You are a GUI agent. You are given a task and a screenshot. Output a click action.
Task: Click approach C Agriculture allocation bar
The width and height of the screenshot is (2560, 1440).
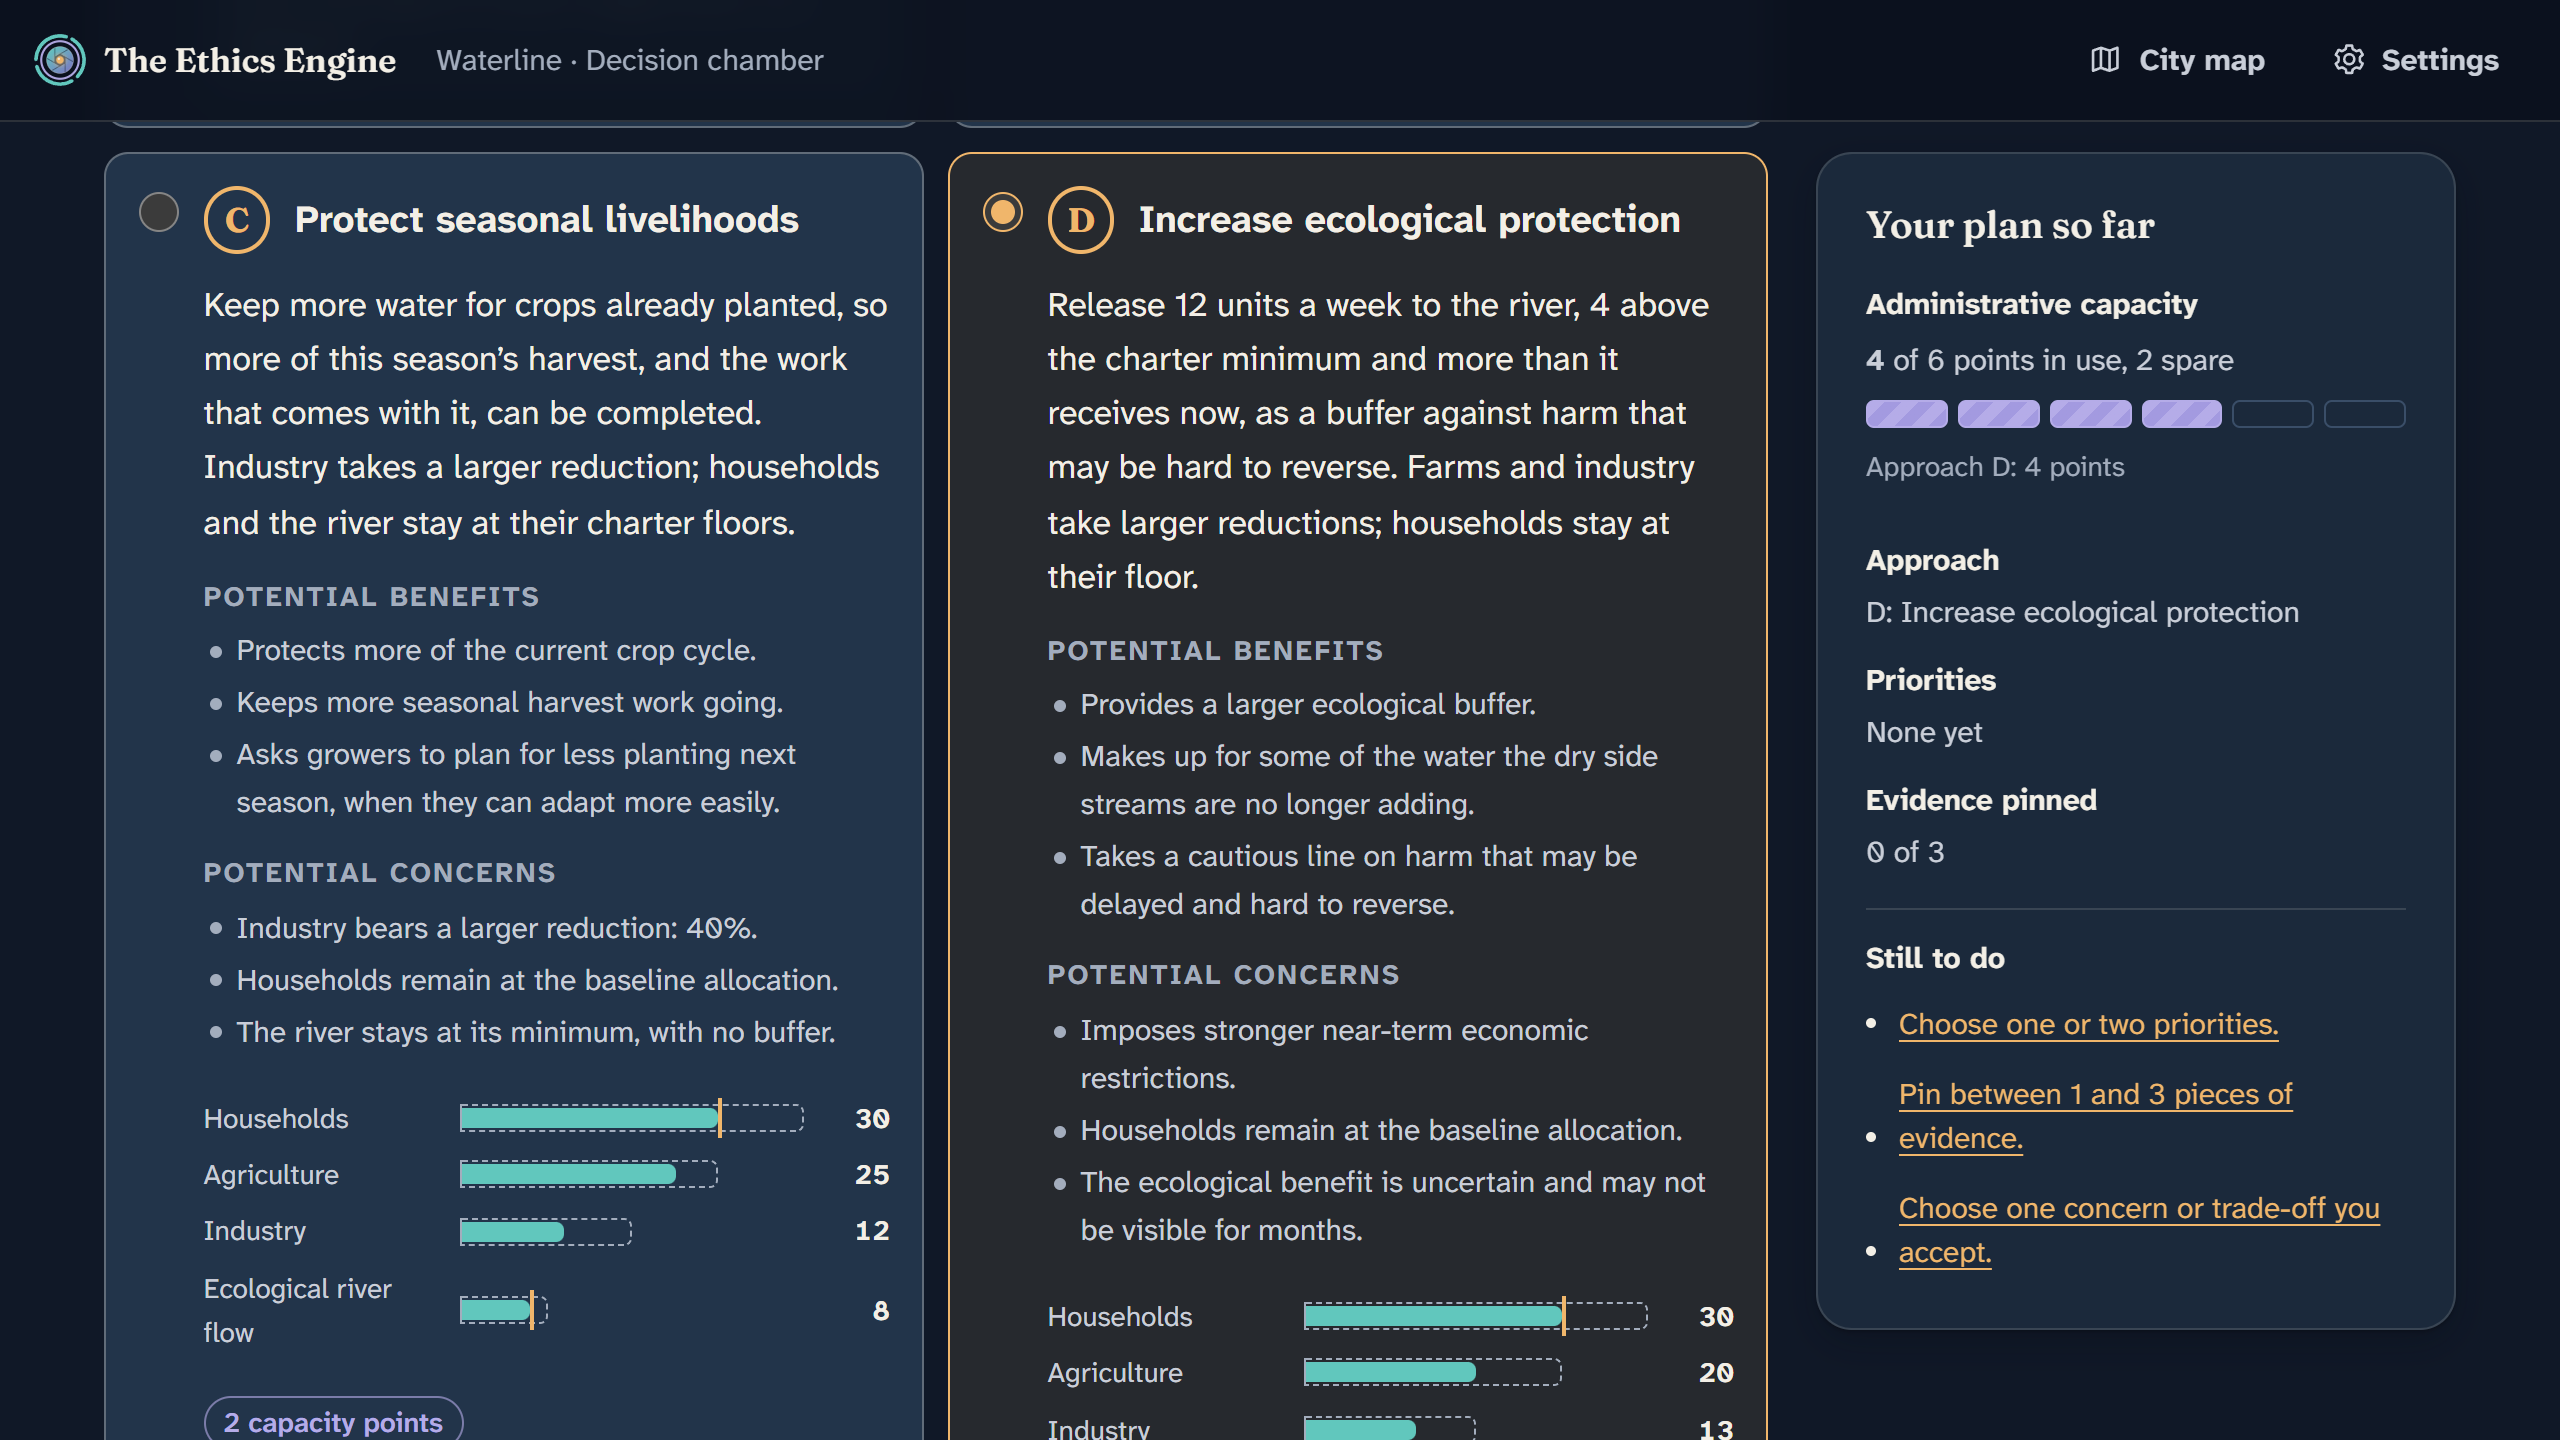[589, 1174]
